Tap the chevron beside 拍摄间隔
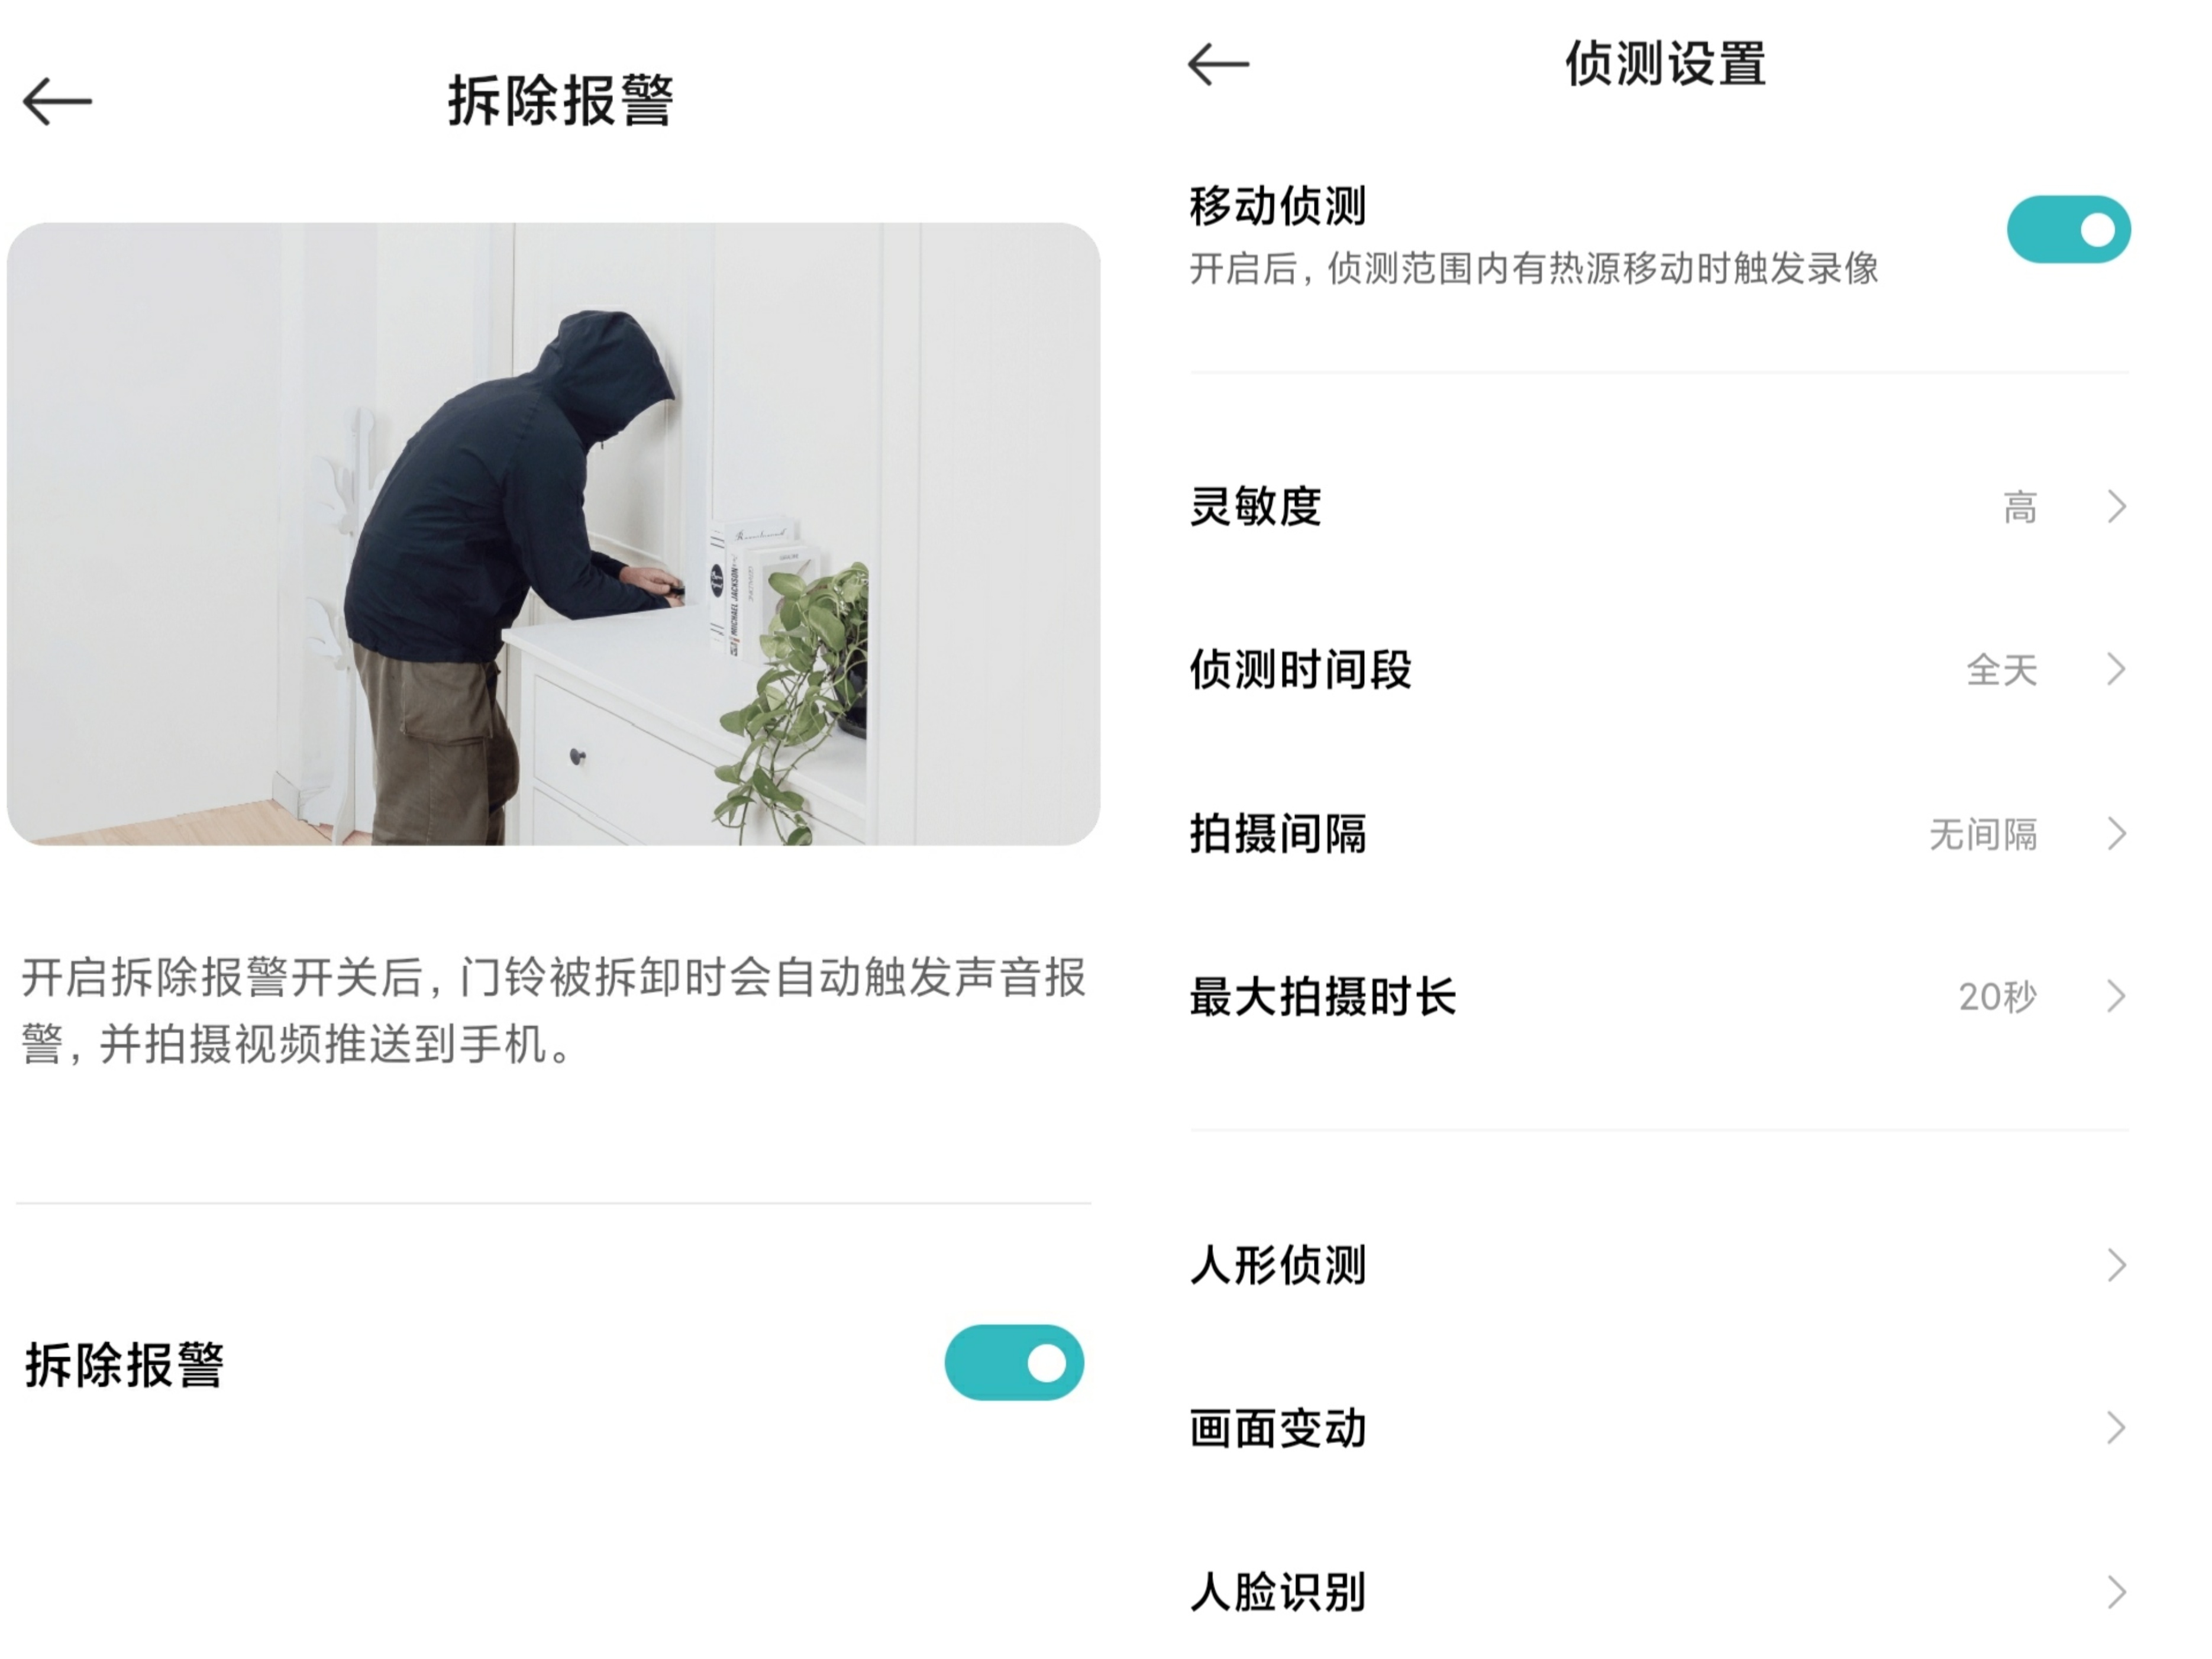Image resolution: width=2212 pixels, height=1659 pixels. pos(2116,833)
